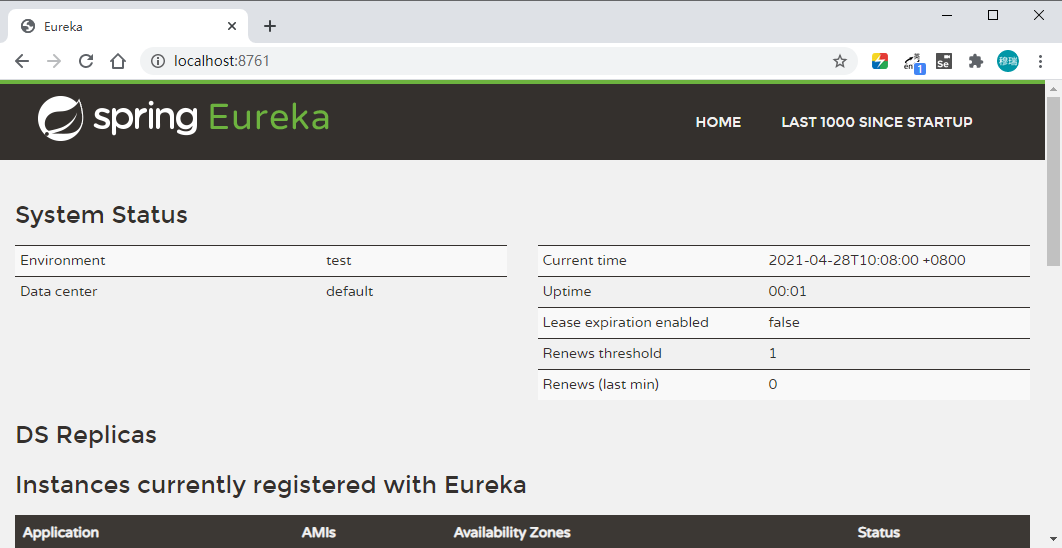Screen dimensions: 1062x548
Task: View site information icon in address bar
Action: click(x=158, y=61)
